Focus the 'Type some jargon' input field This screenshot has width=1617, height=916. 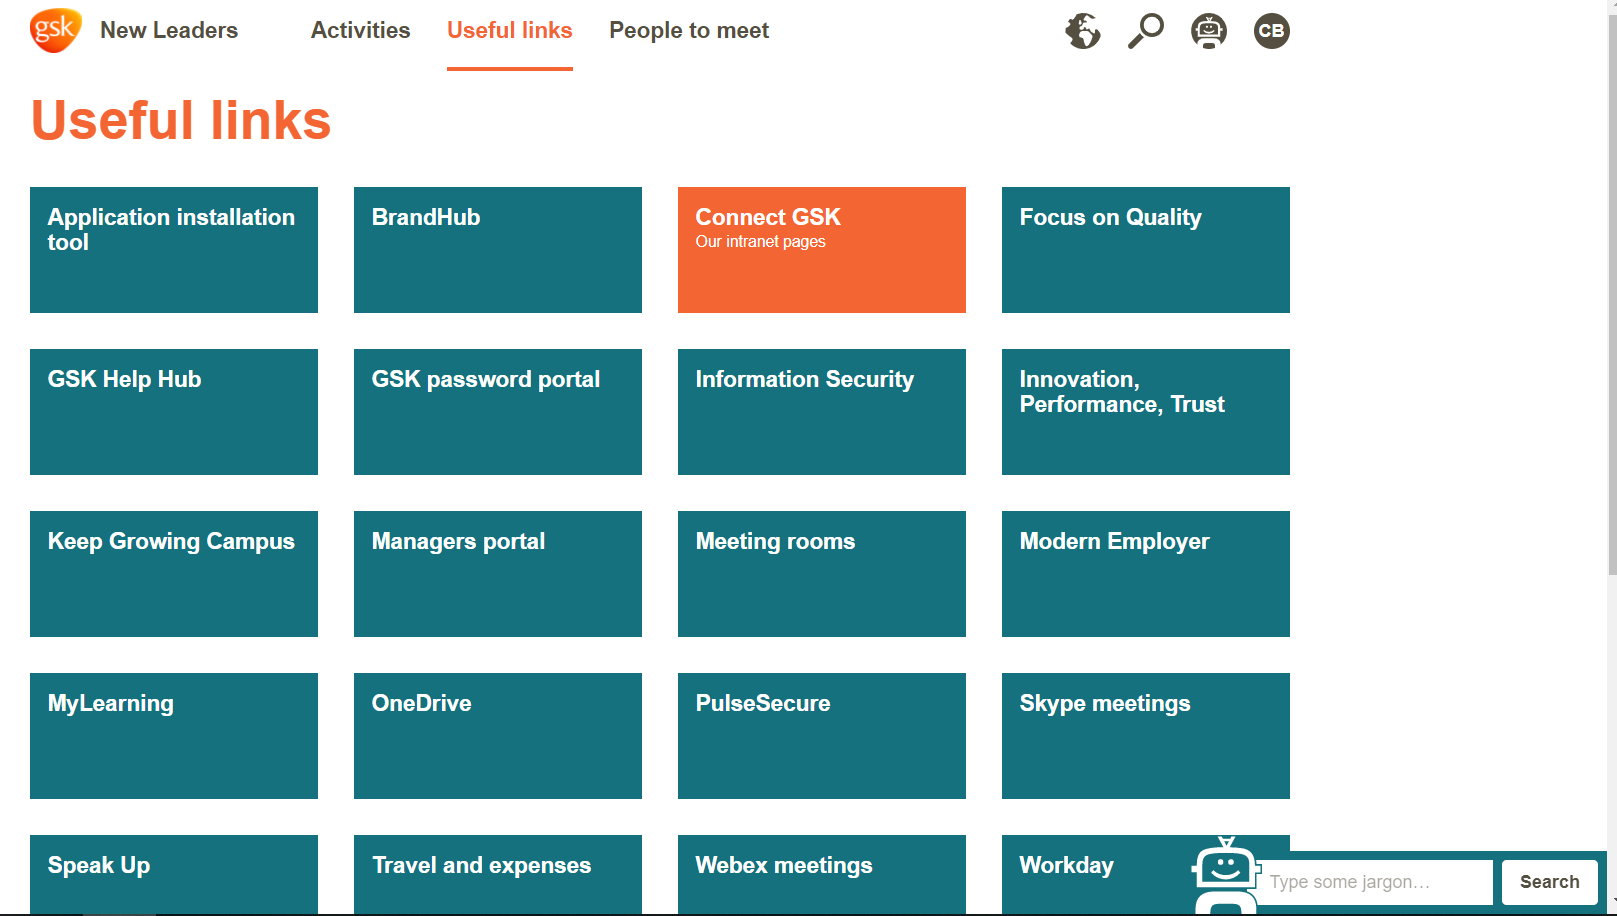[x=1375, y=882]
